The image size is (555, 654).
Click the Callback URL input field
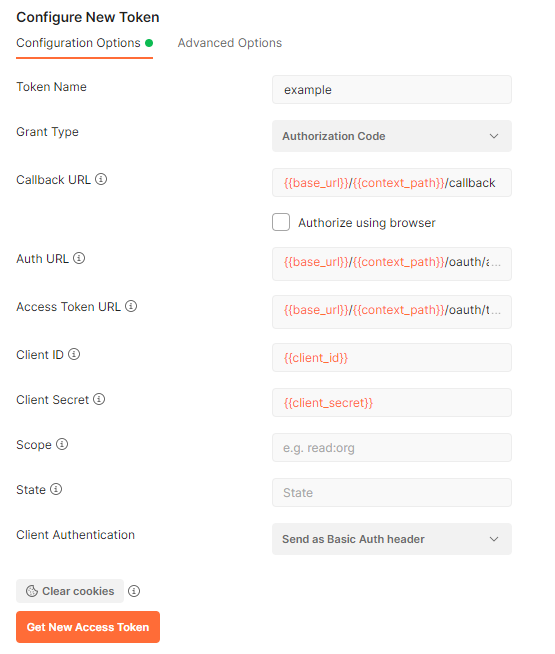click(x=392, y=183)
